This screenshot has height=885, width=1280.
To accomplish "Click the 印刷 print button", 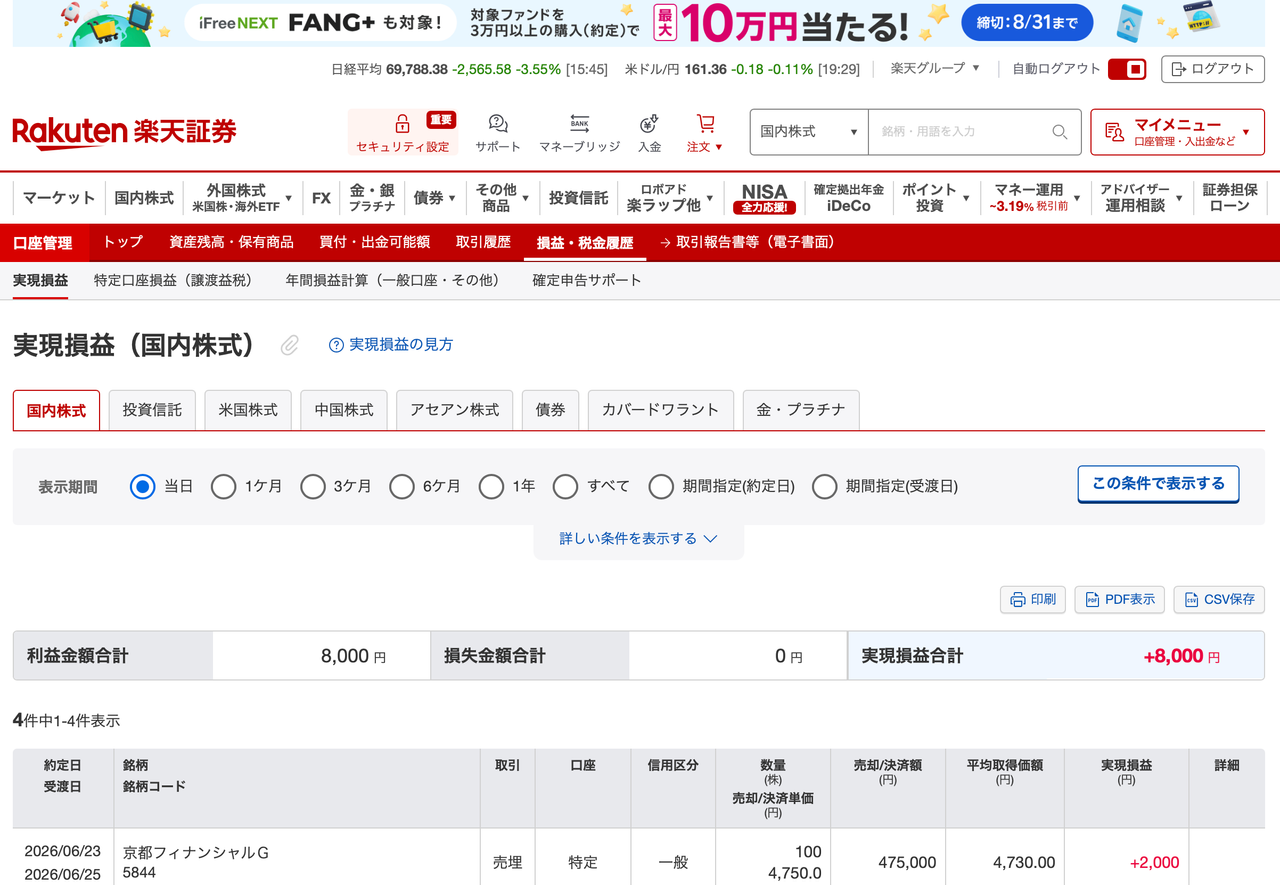I will (x=1033, y=599).
